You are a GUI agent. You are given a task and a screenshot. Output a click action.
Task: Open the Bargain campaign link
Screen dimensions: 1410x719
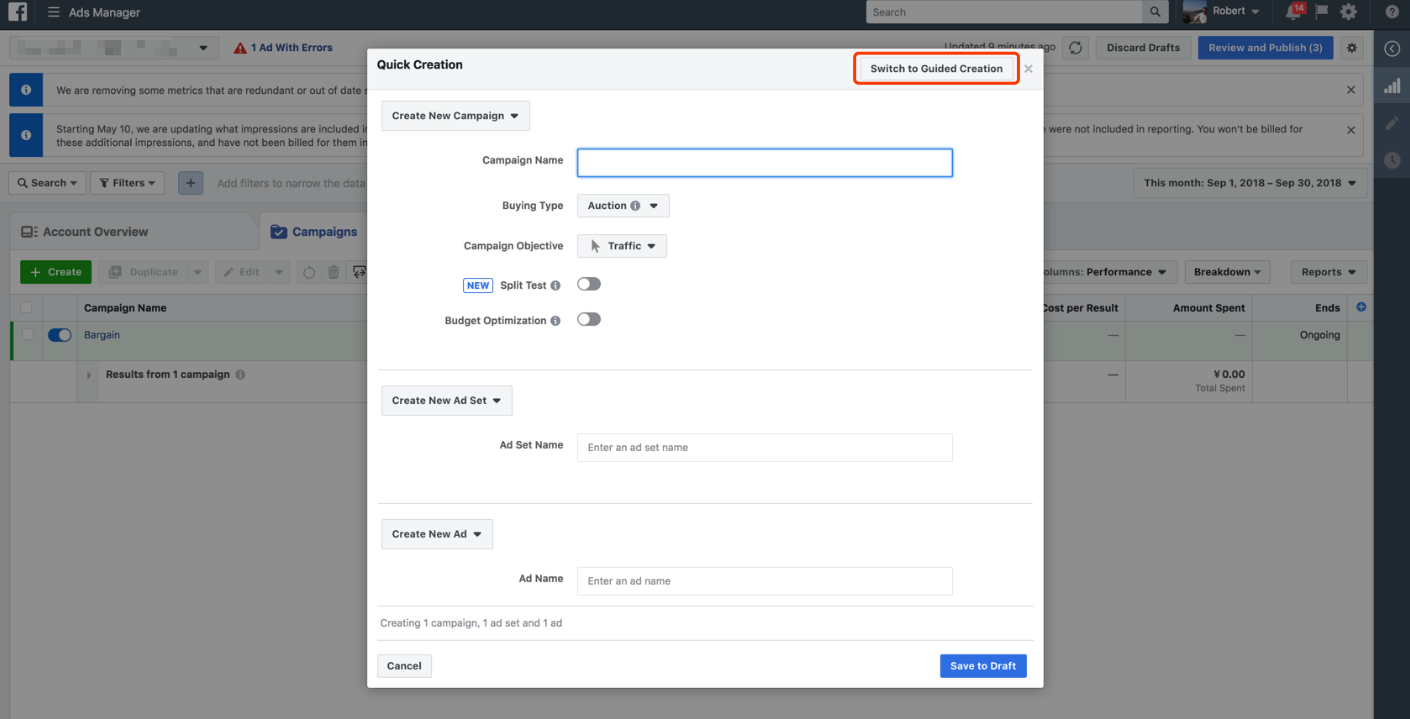pyautogui.click(x=102, y=335)
